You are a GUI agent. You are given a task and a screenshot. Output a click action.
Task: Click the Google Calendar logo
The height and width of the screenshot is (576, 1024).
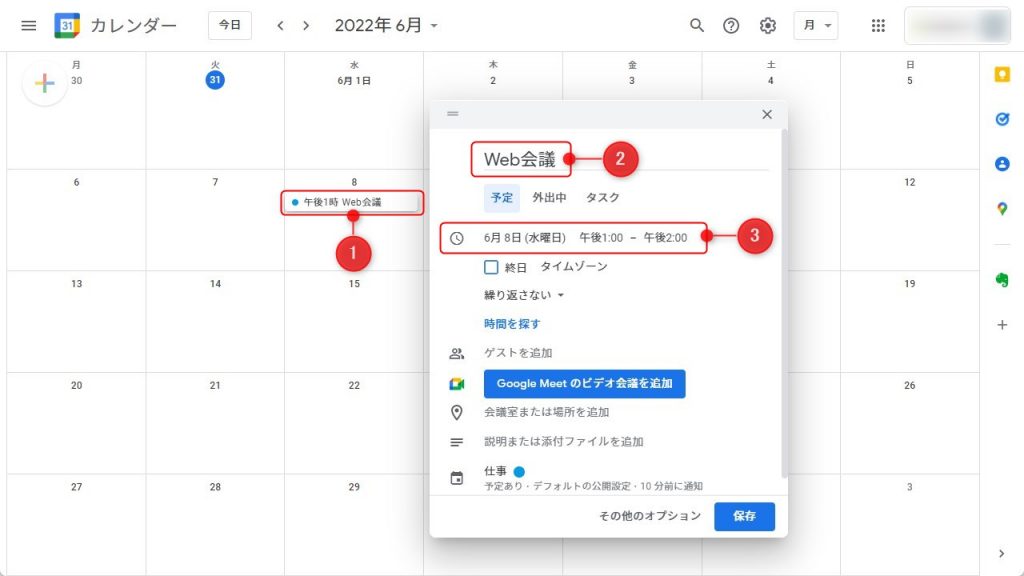coord(67,25)
